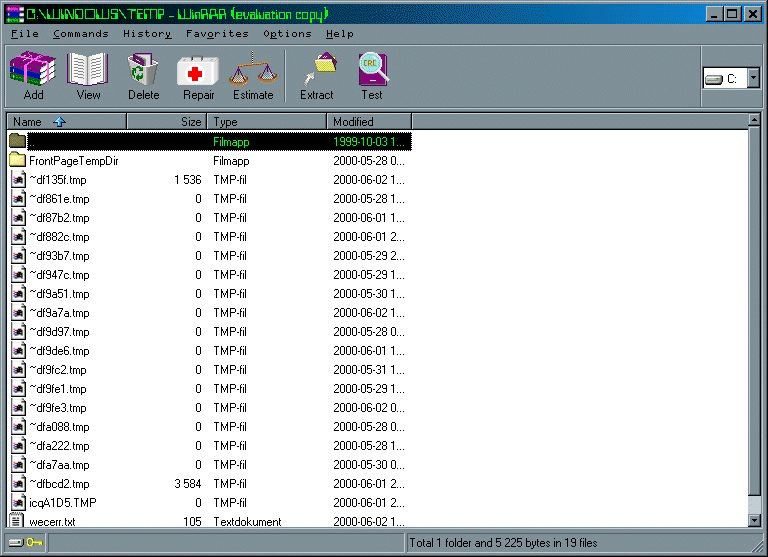Click the scrollbar down arrow

click(x=754, y=520)
